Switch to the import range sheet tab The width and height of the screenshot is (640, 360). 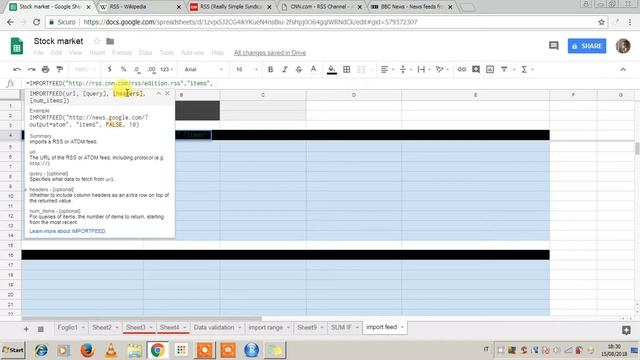point(269,327)
